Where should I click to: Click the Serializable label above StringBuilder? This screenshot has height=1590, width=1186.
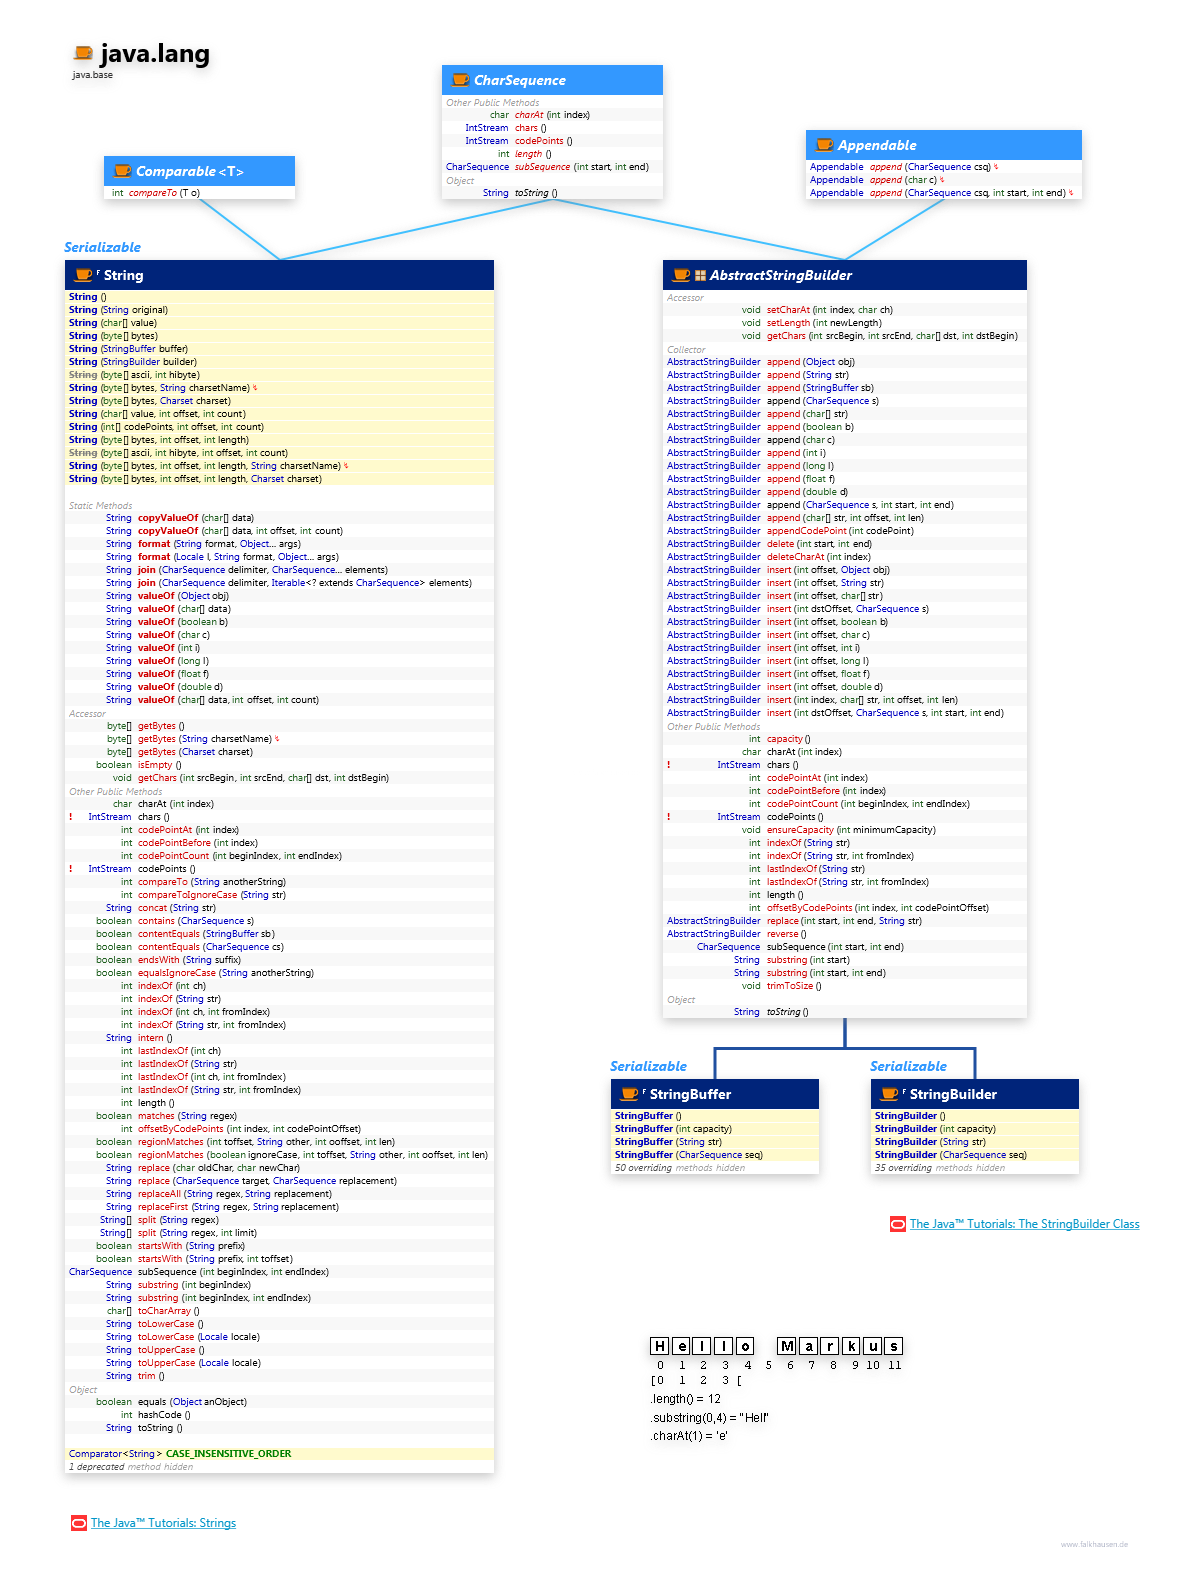point(908,1066)
